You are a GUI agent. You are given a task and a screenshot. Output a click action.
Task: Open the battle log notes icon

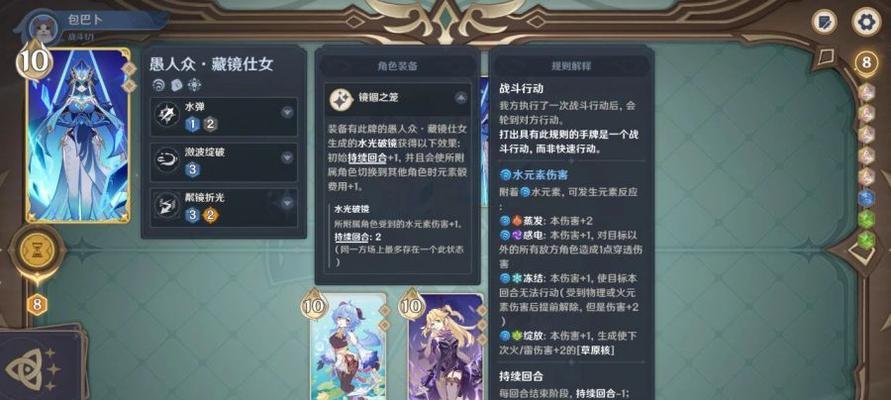pos(825,23)
